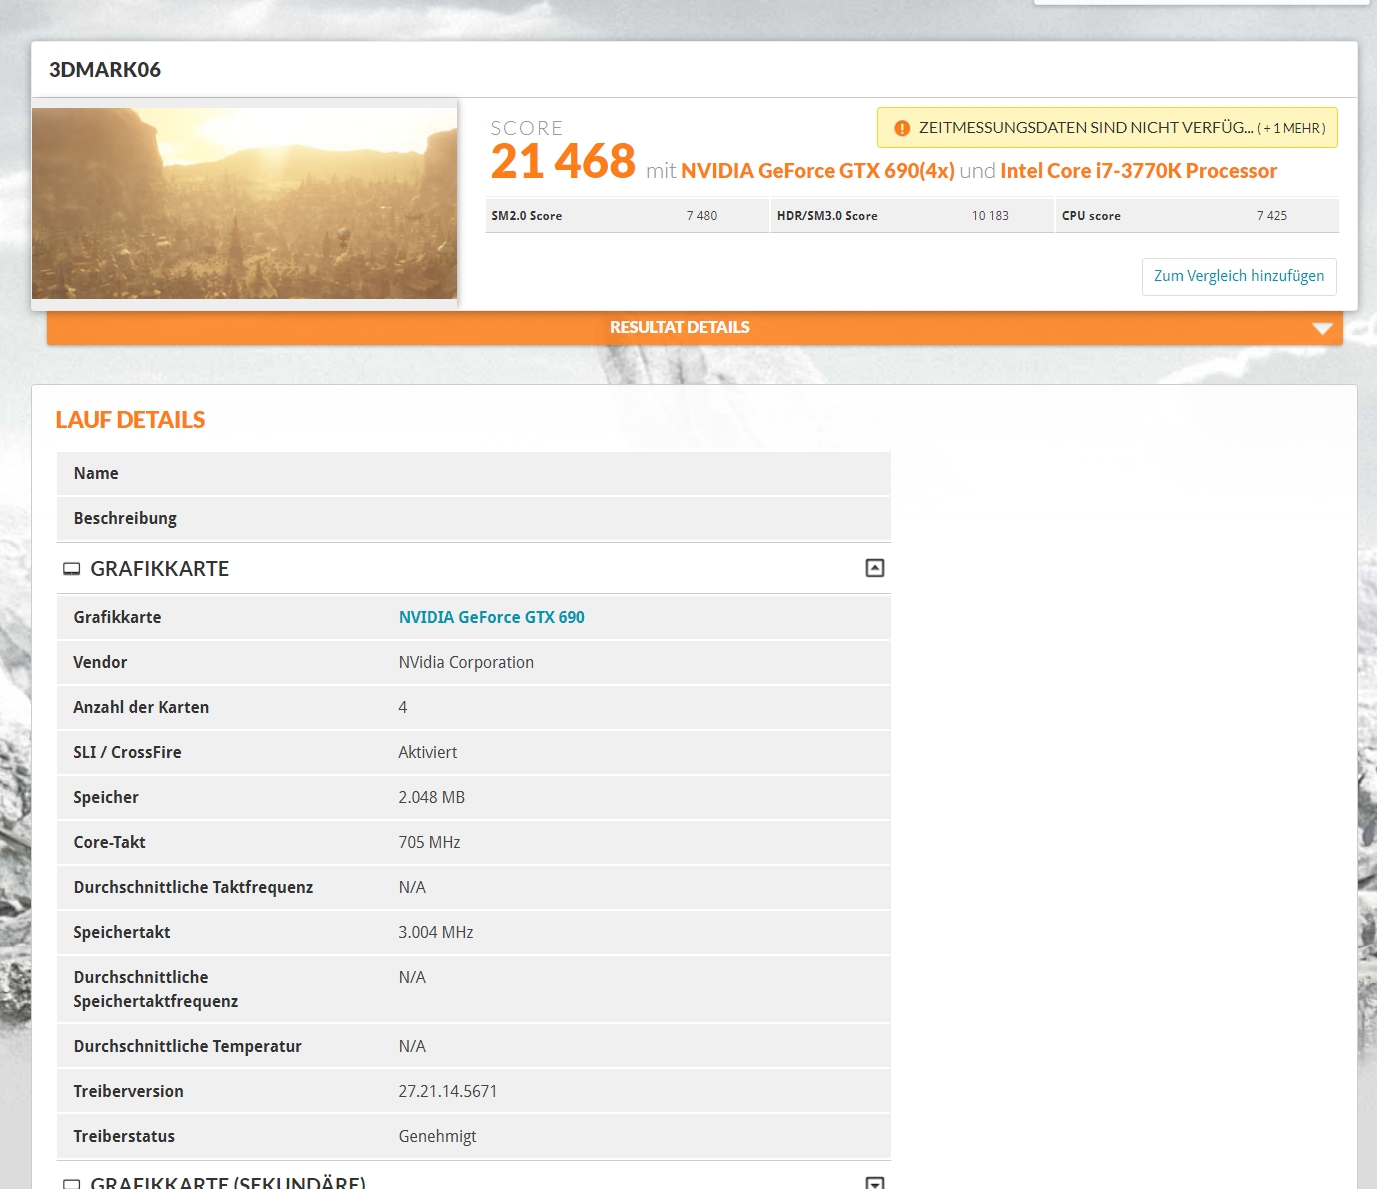Expand the Grafikkarte (Sekundäre) section arrow
1377x1189 pixels.
[x=875, y=1183]
